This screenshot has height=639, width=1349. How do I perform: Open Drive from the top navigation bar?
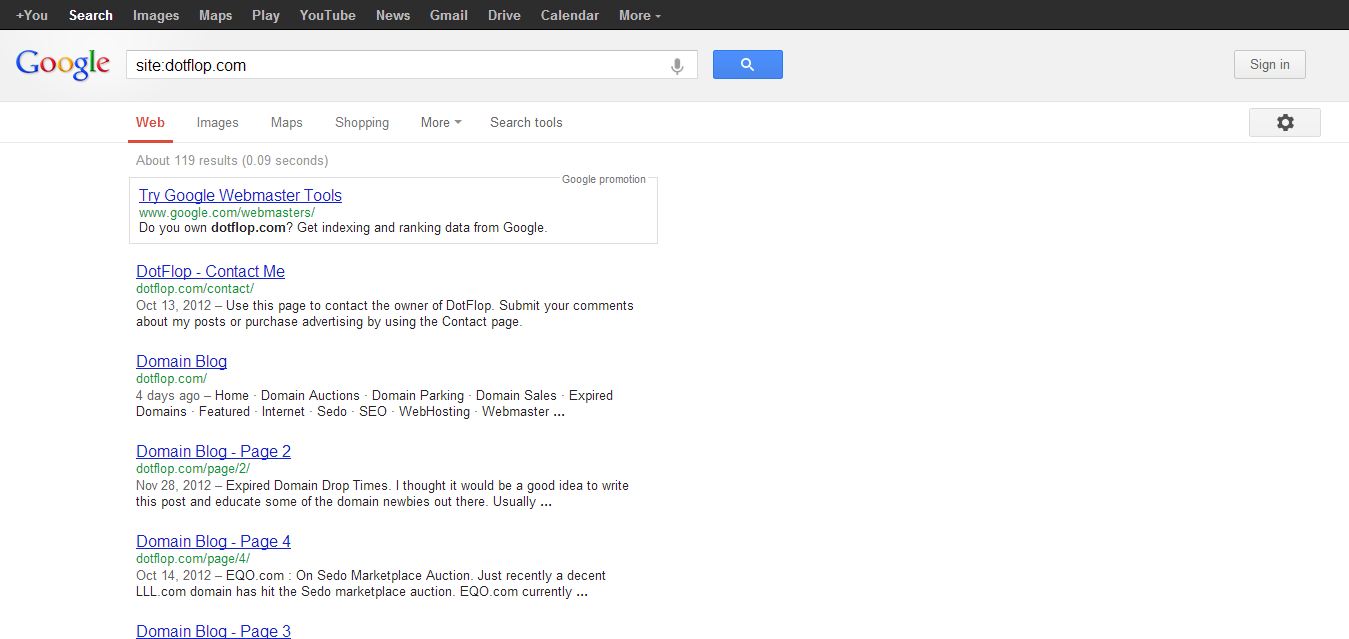504,15
